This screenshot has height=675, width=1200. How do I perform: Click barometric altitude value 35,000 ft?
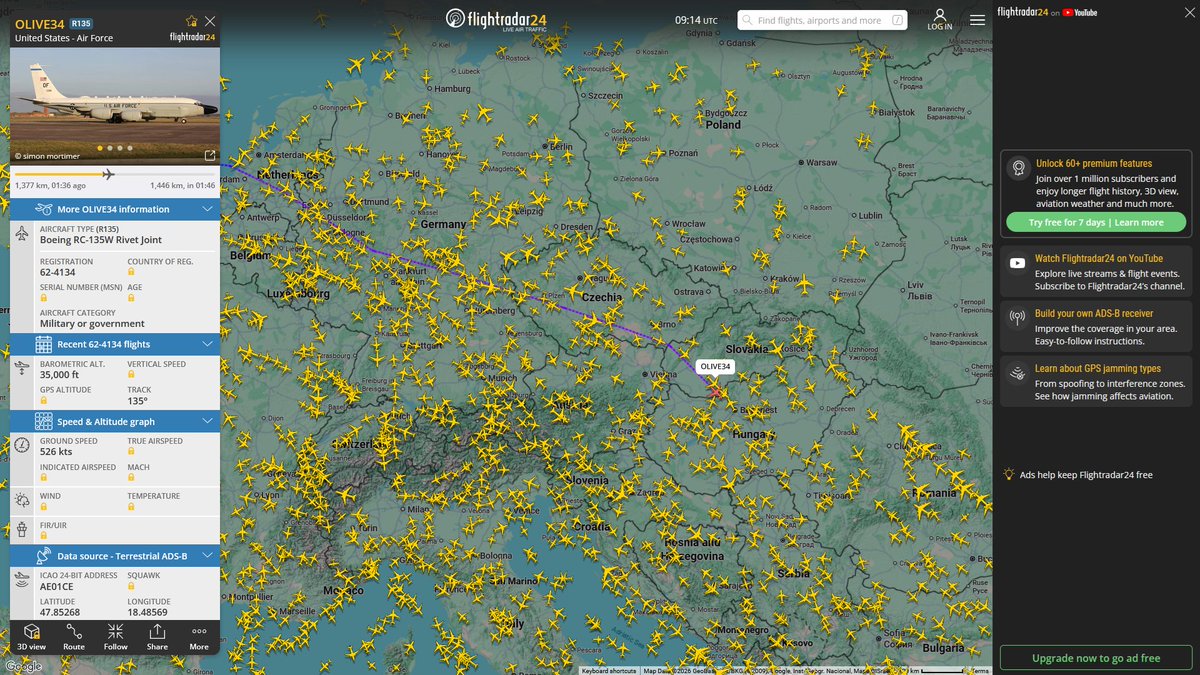point(59,375)
